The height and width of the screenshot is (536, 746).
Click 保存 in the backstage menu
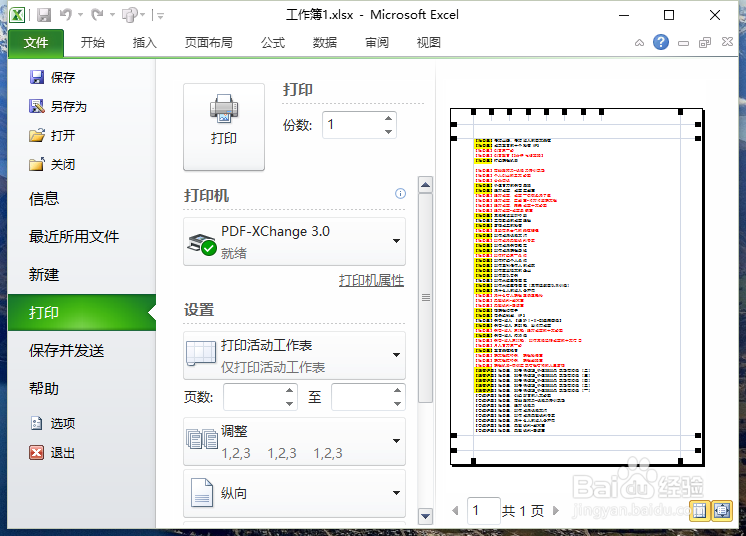pyautogui.click(x=52, y=77)
